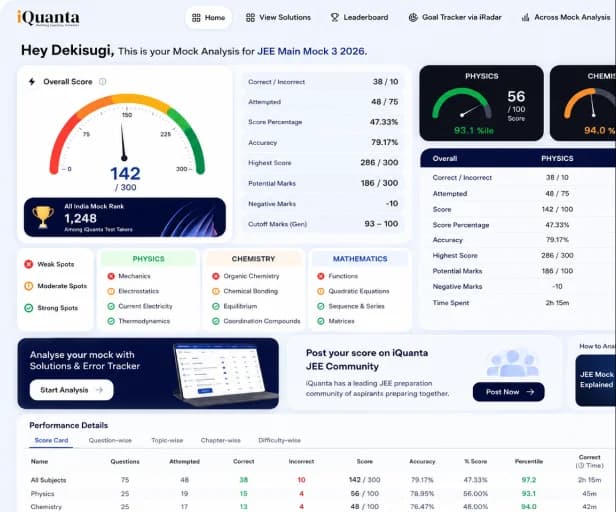The height and width of the screenshot is (512, 616).
Task: Click the Goal Tracker radar icon
Action: (413, 18)
